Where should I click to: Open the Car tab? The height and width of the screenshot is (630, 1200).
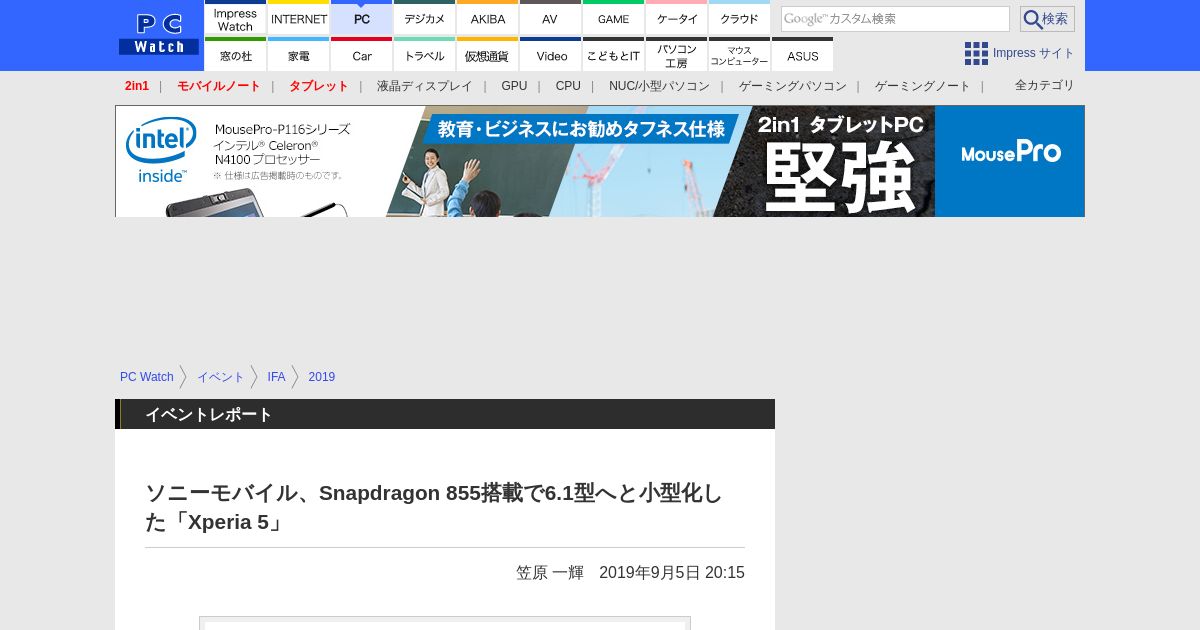point(362,54)
